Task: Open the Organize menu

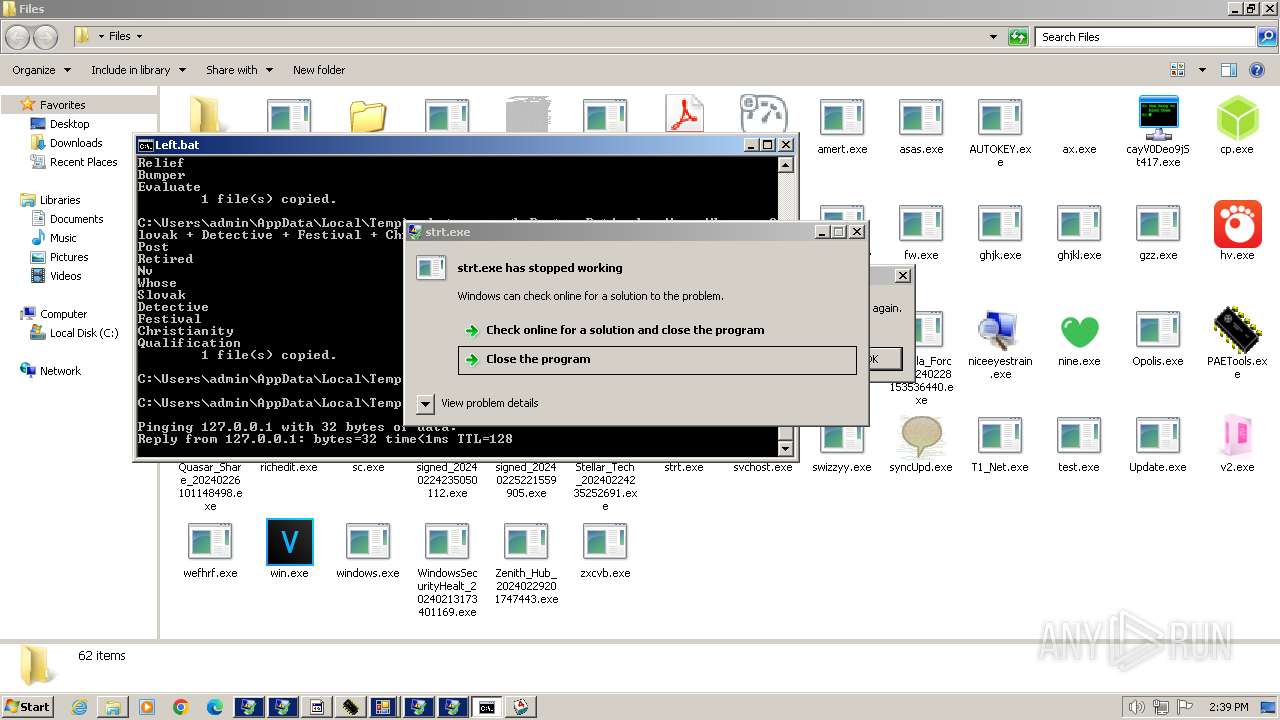Action: click(41, 70)
